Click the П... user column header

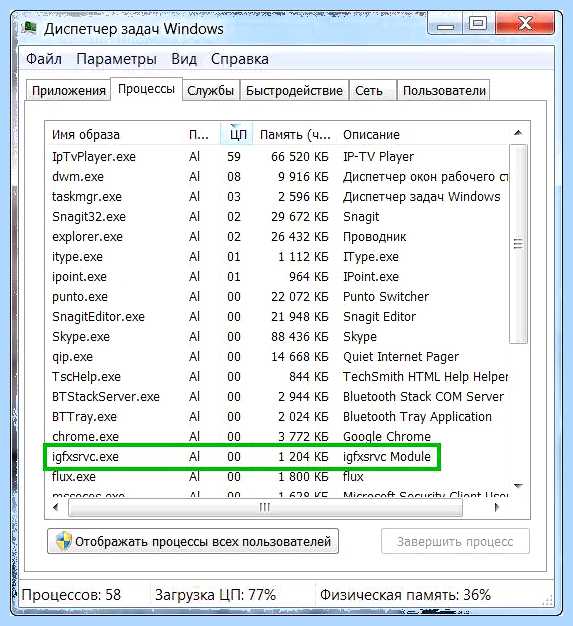(x=201, y=135)
